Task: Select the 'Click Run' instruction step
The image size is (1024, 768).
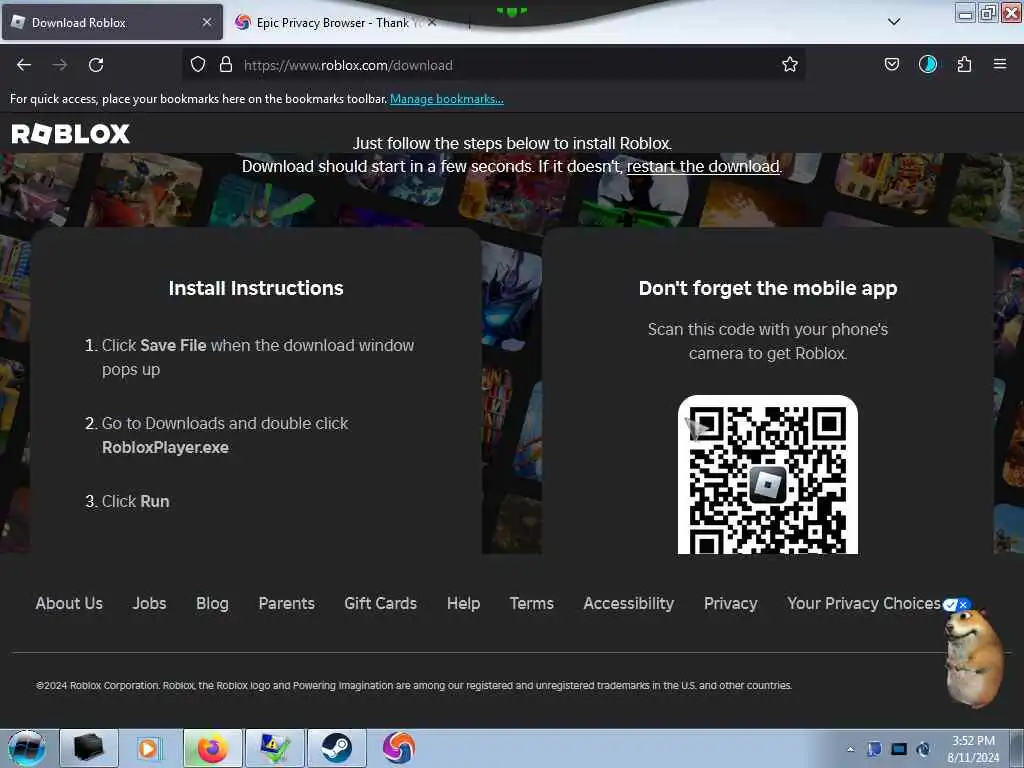Action: [135, 501]
